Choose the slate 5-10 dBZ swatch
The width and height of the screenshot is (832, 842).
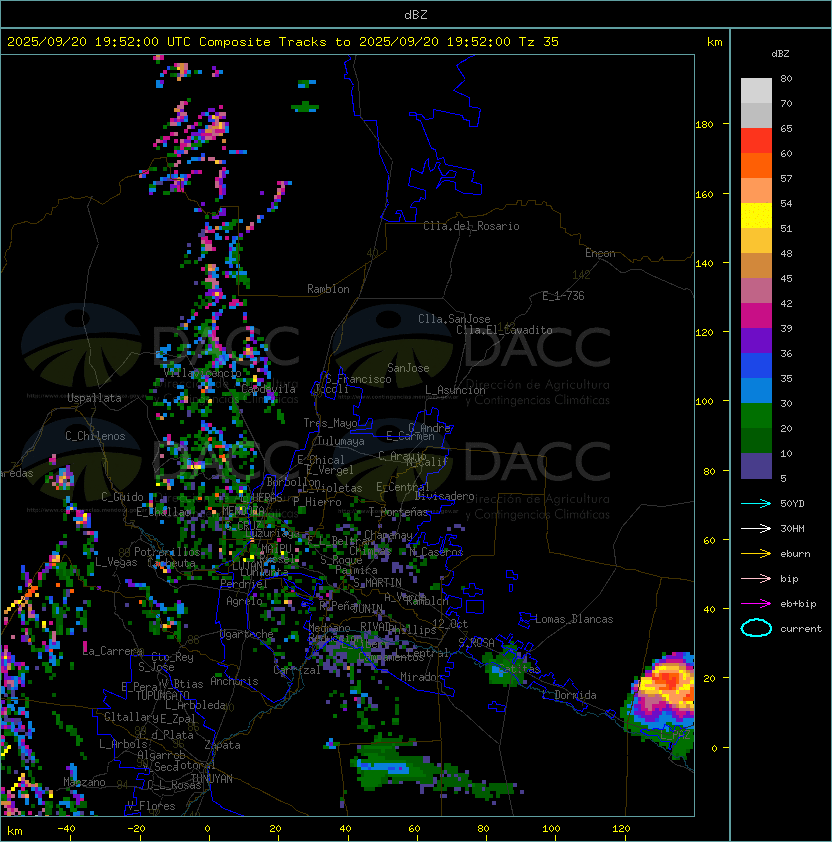[x=756, y=466]
